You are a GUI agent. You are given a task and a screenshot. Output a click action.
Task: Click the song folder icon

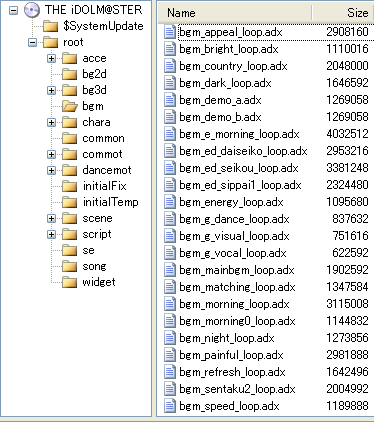[x=70, y=266]
